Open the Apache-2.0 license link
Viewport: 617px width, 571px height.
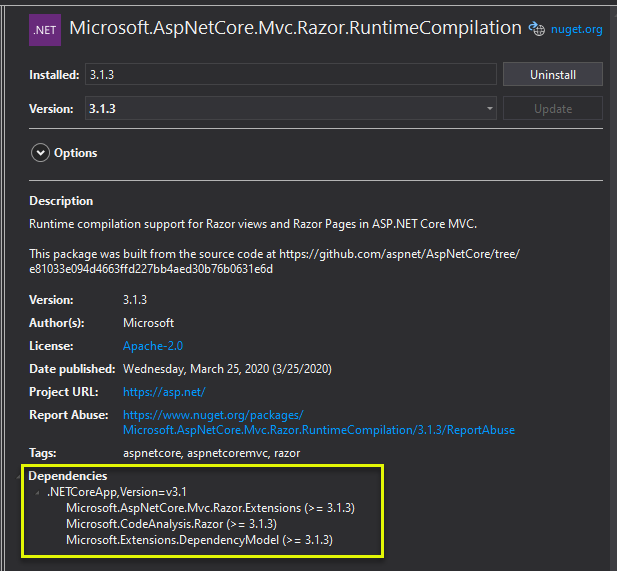(x=153, y=346)
